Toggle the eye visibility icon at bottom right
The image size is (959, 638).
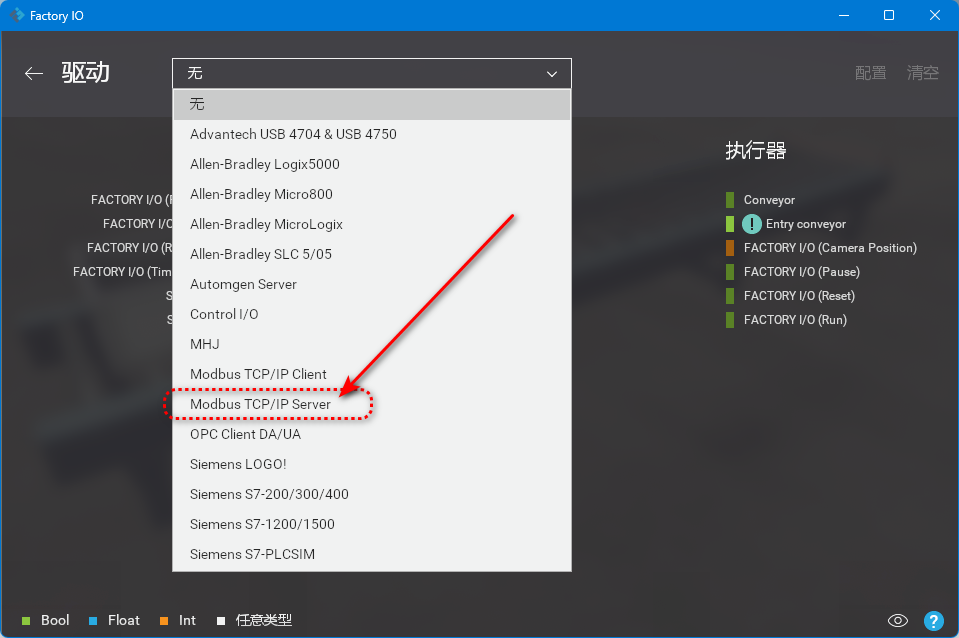897,621
